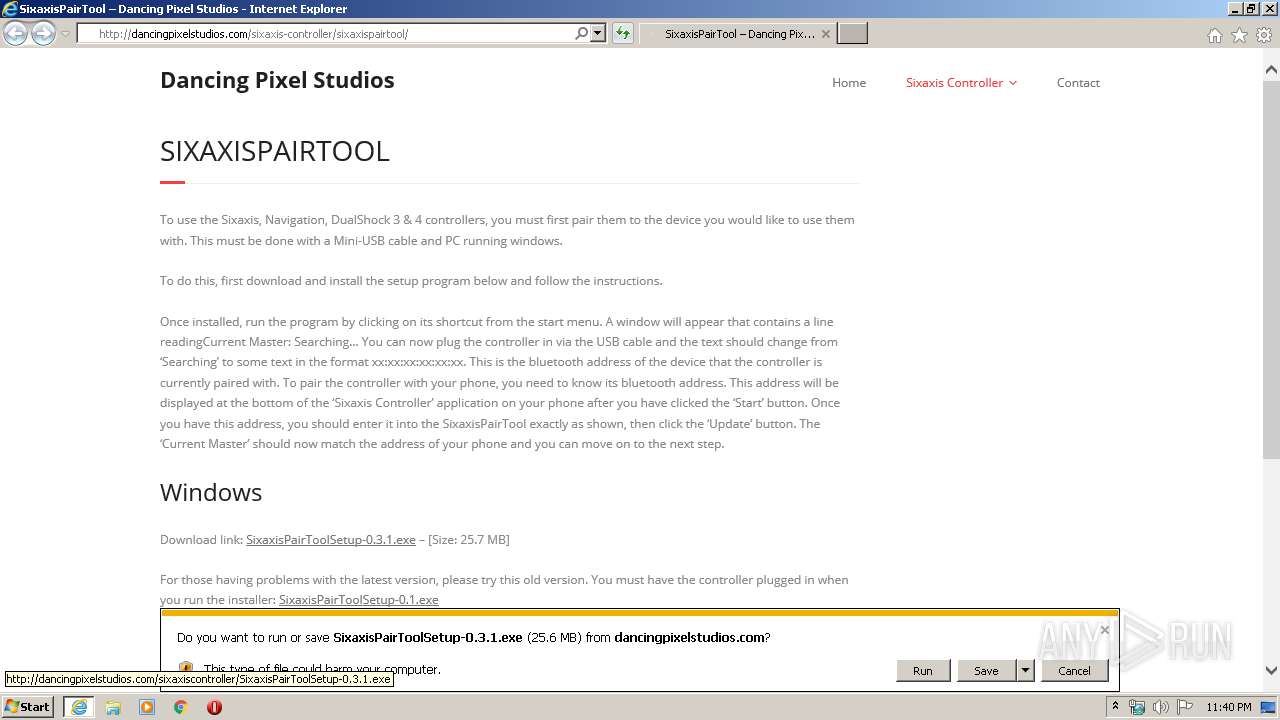Expand the Sixaxis Controller chevron
This screenshot has height=720, width=1280.
tap(1013, 83)
